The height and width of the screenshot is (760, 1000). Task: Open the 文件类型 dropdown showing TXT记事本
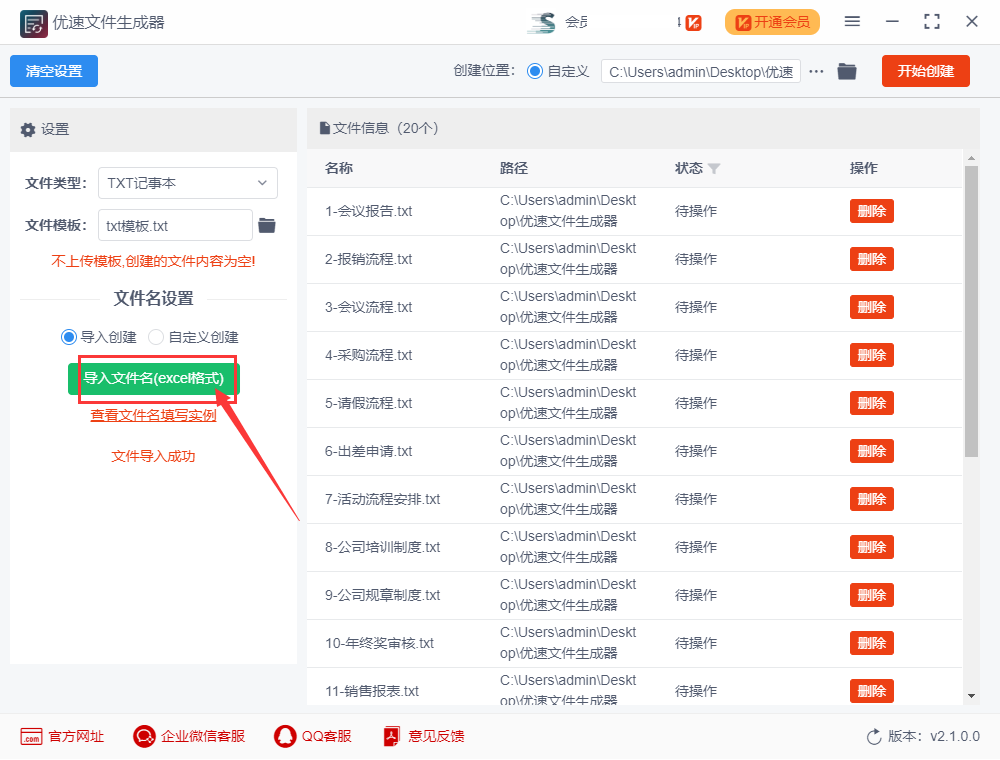187,183
